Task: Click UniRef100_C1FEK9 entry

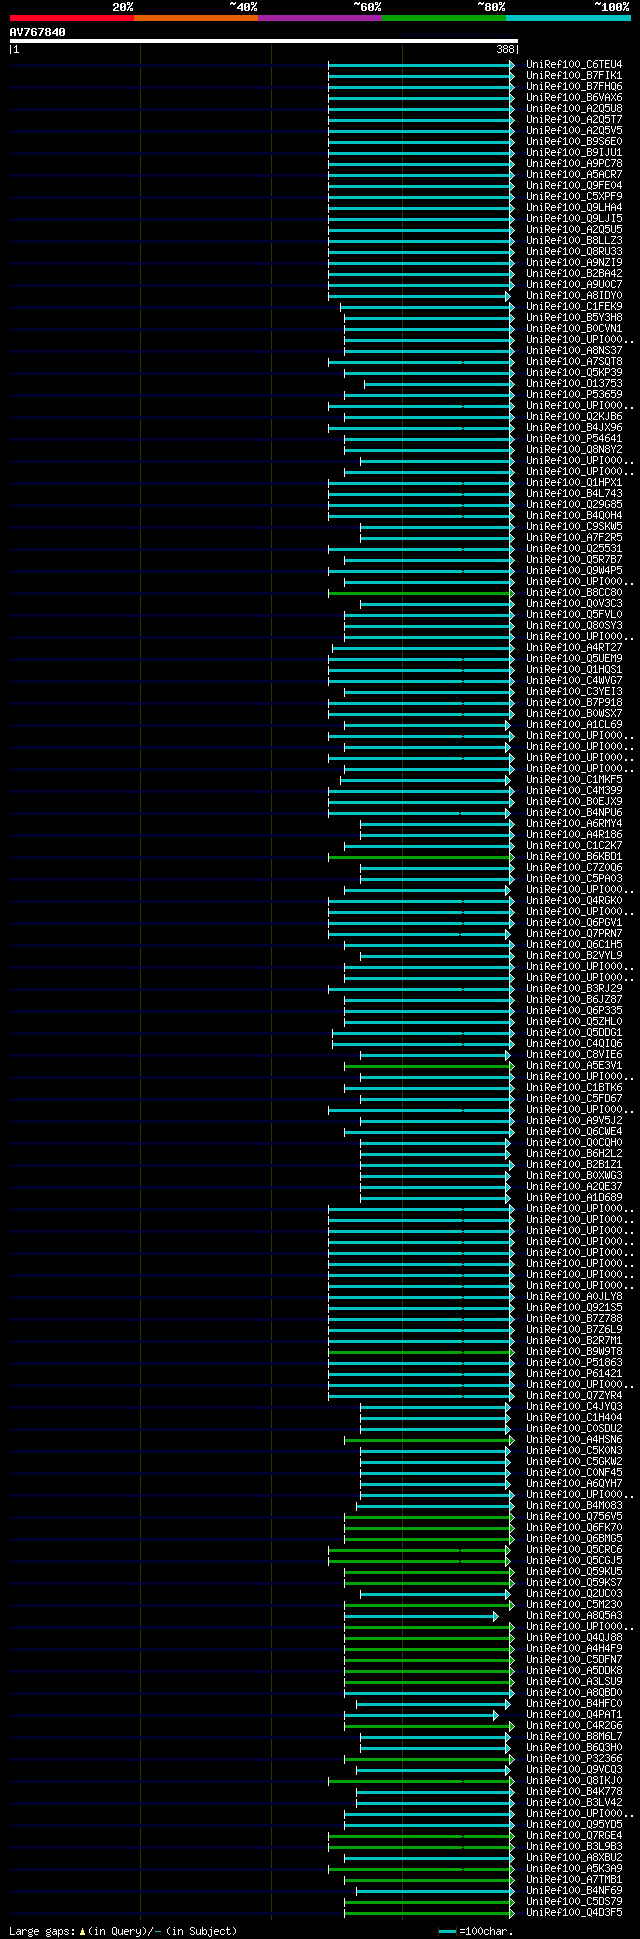Action: pos(574,307)
